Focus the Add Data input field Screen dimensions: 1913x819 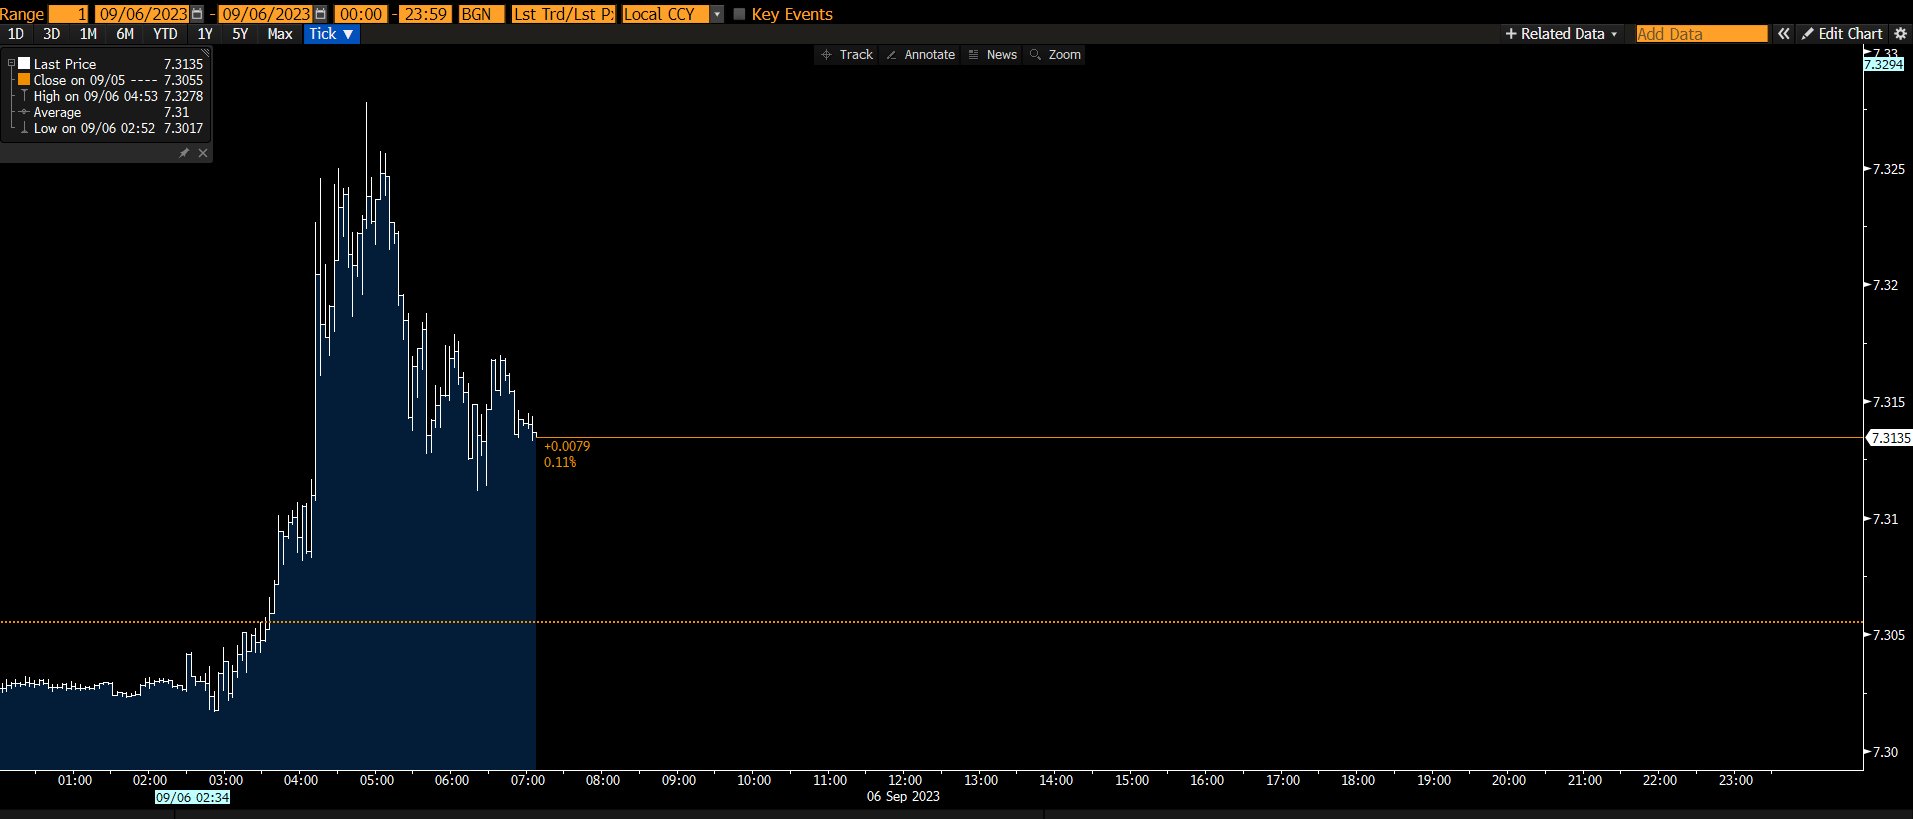click(x=1701, y=34)
